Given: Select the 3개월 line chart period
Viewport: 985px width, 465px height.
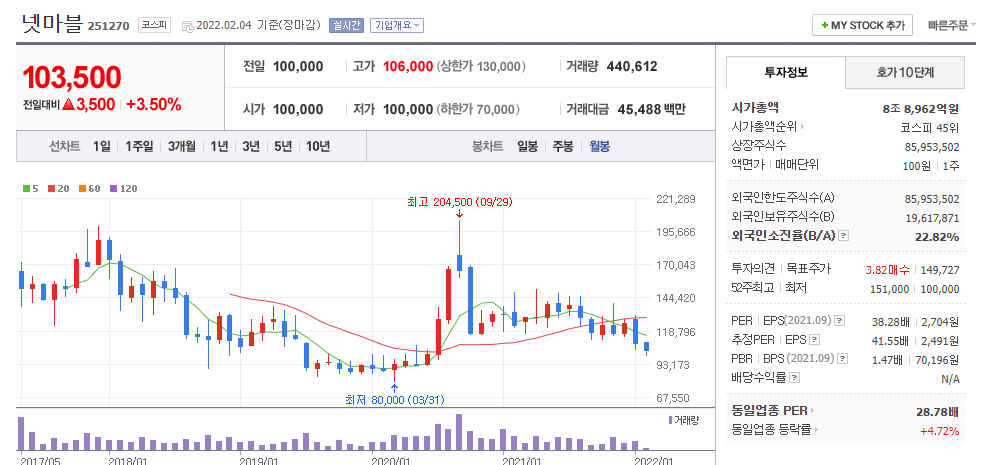Looking at the screenshot, I should click(x=182, y=146).
